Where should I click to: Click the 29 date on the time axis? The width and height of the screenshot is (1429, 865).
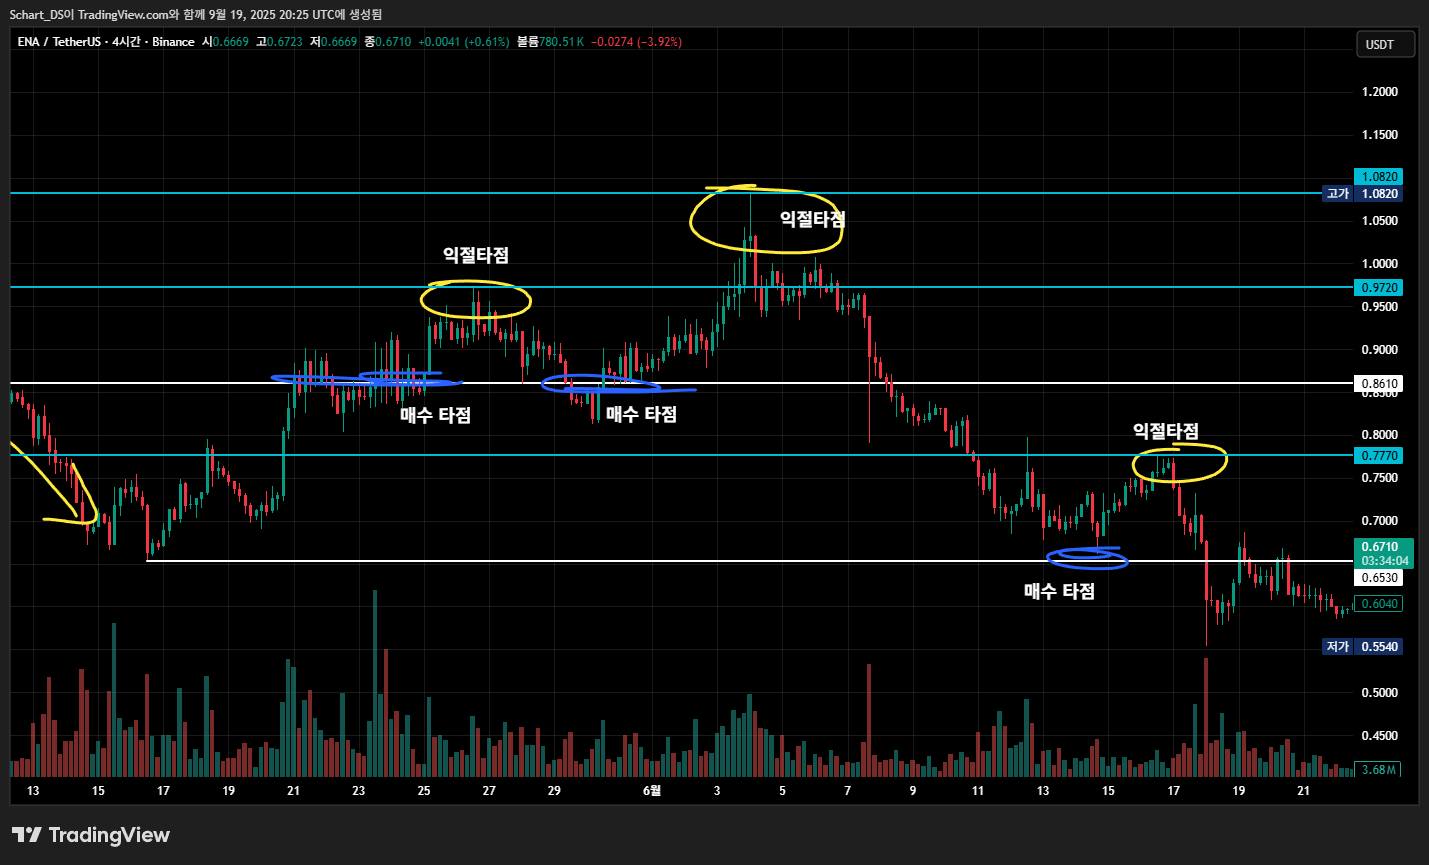click(554, 791)
